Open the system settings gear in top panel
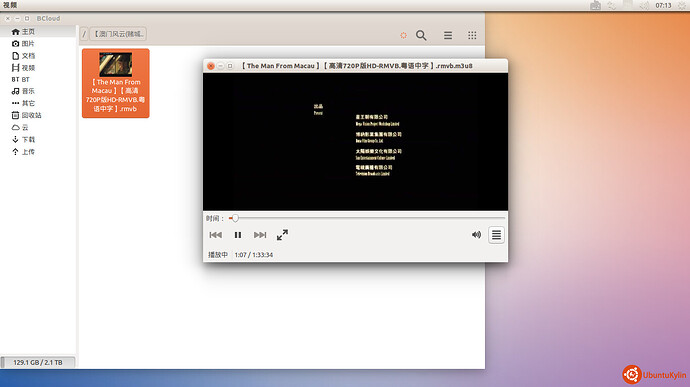This screenshot has width=690, height=387. [682, 5]
